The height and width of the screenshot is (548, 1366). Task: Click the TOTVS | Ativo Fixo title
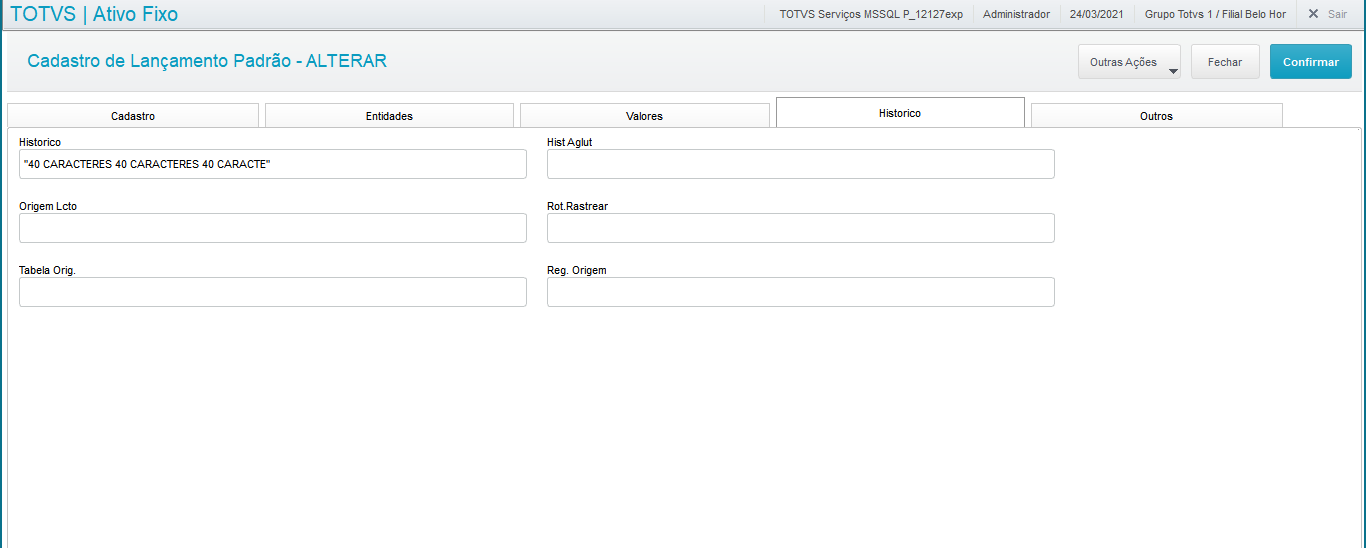coord(94,14)
